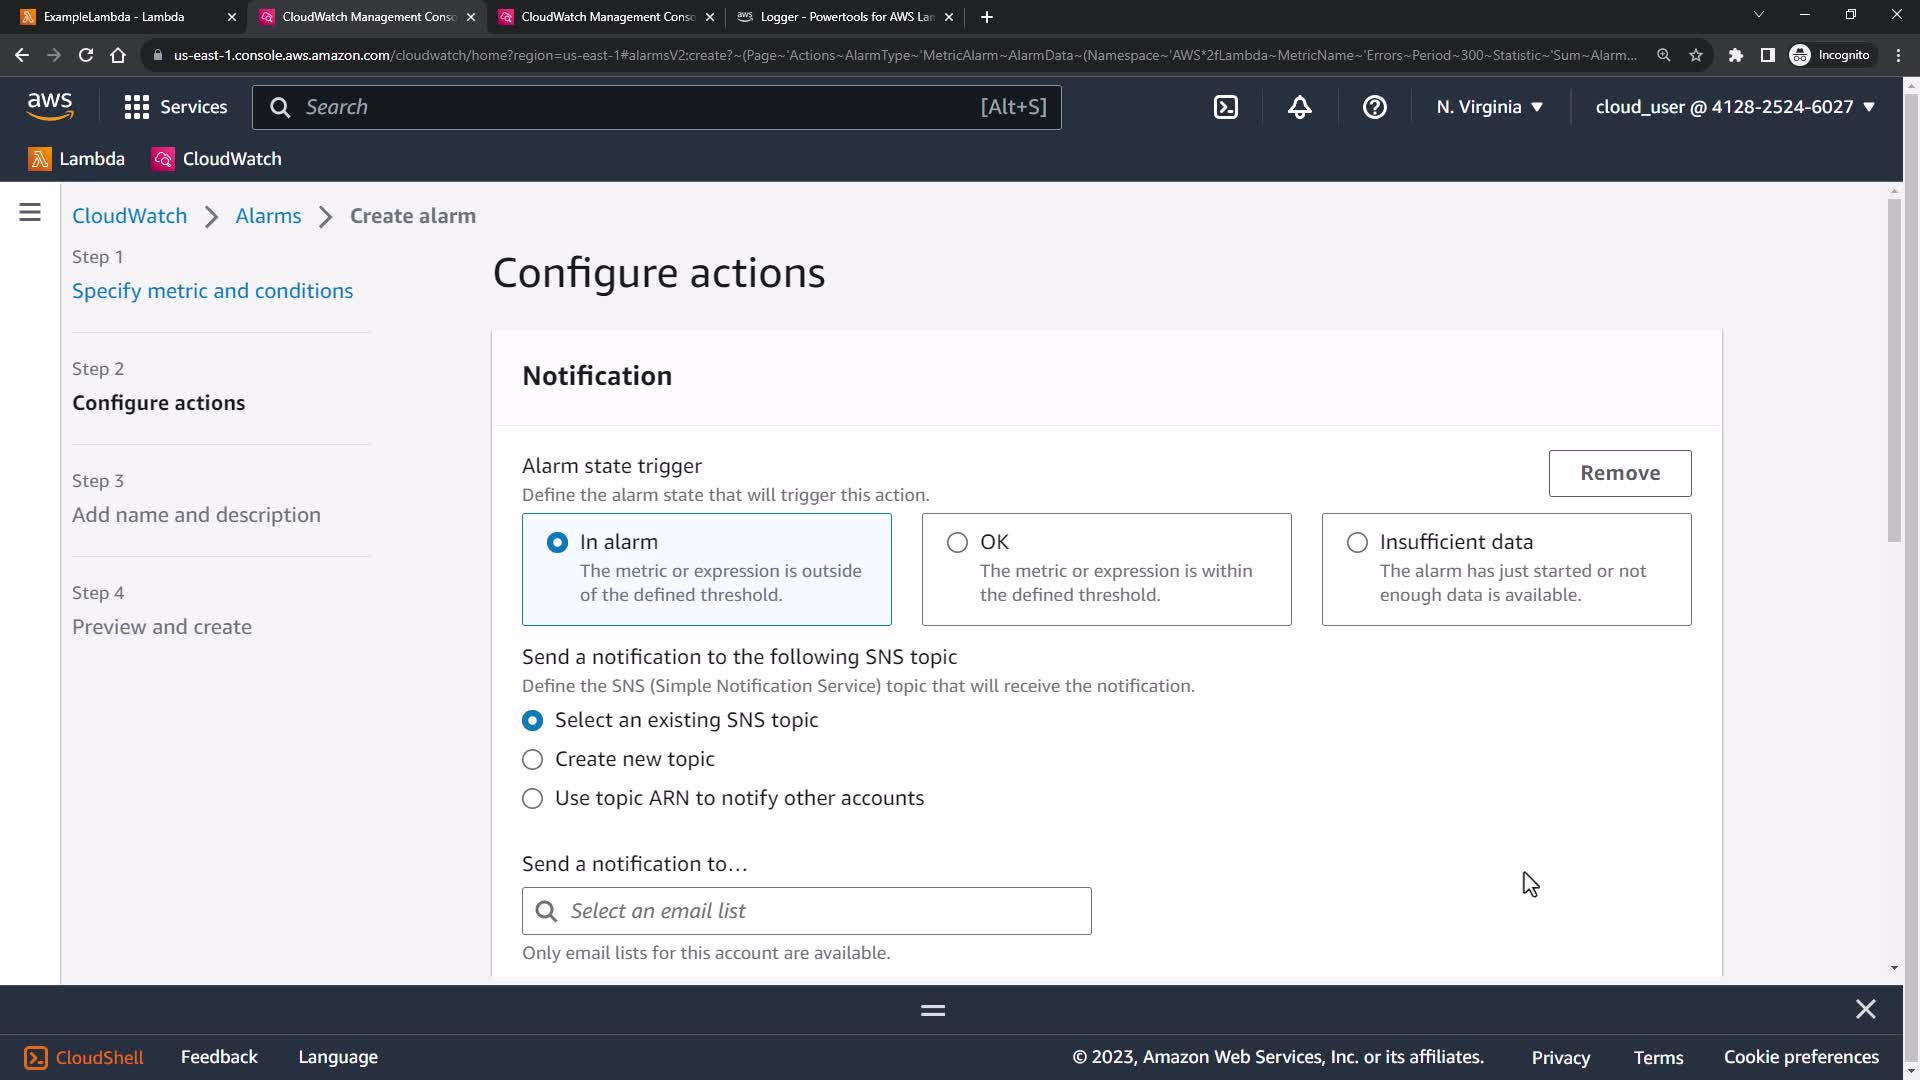
Task: Open Lambda service shortcut in favorites bar
Action: pyautogui.click(x=77, y=159)
